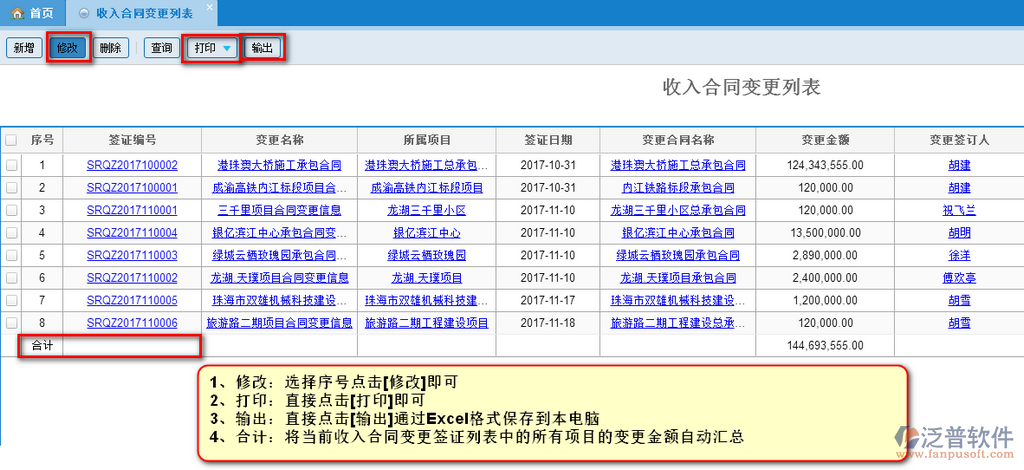Switch to the 首页 tab
Screen dimensions: 1024x470
point(33,13)
